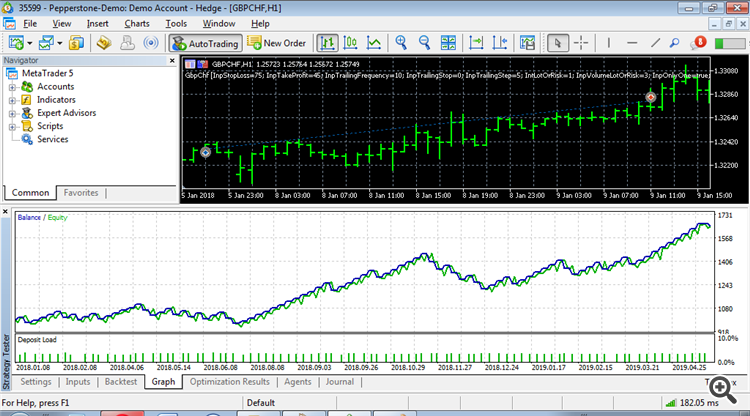Click the red exit marker on chart

651,97
